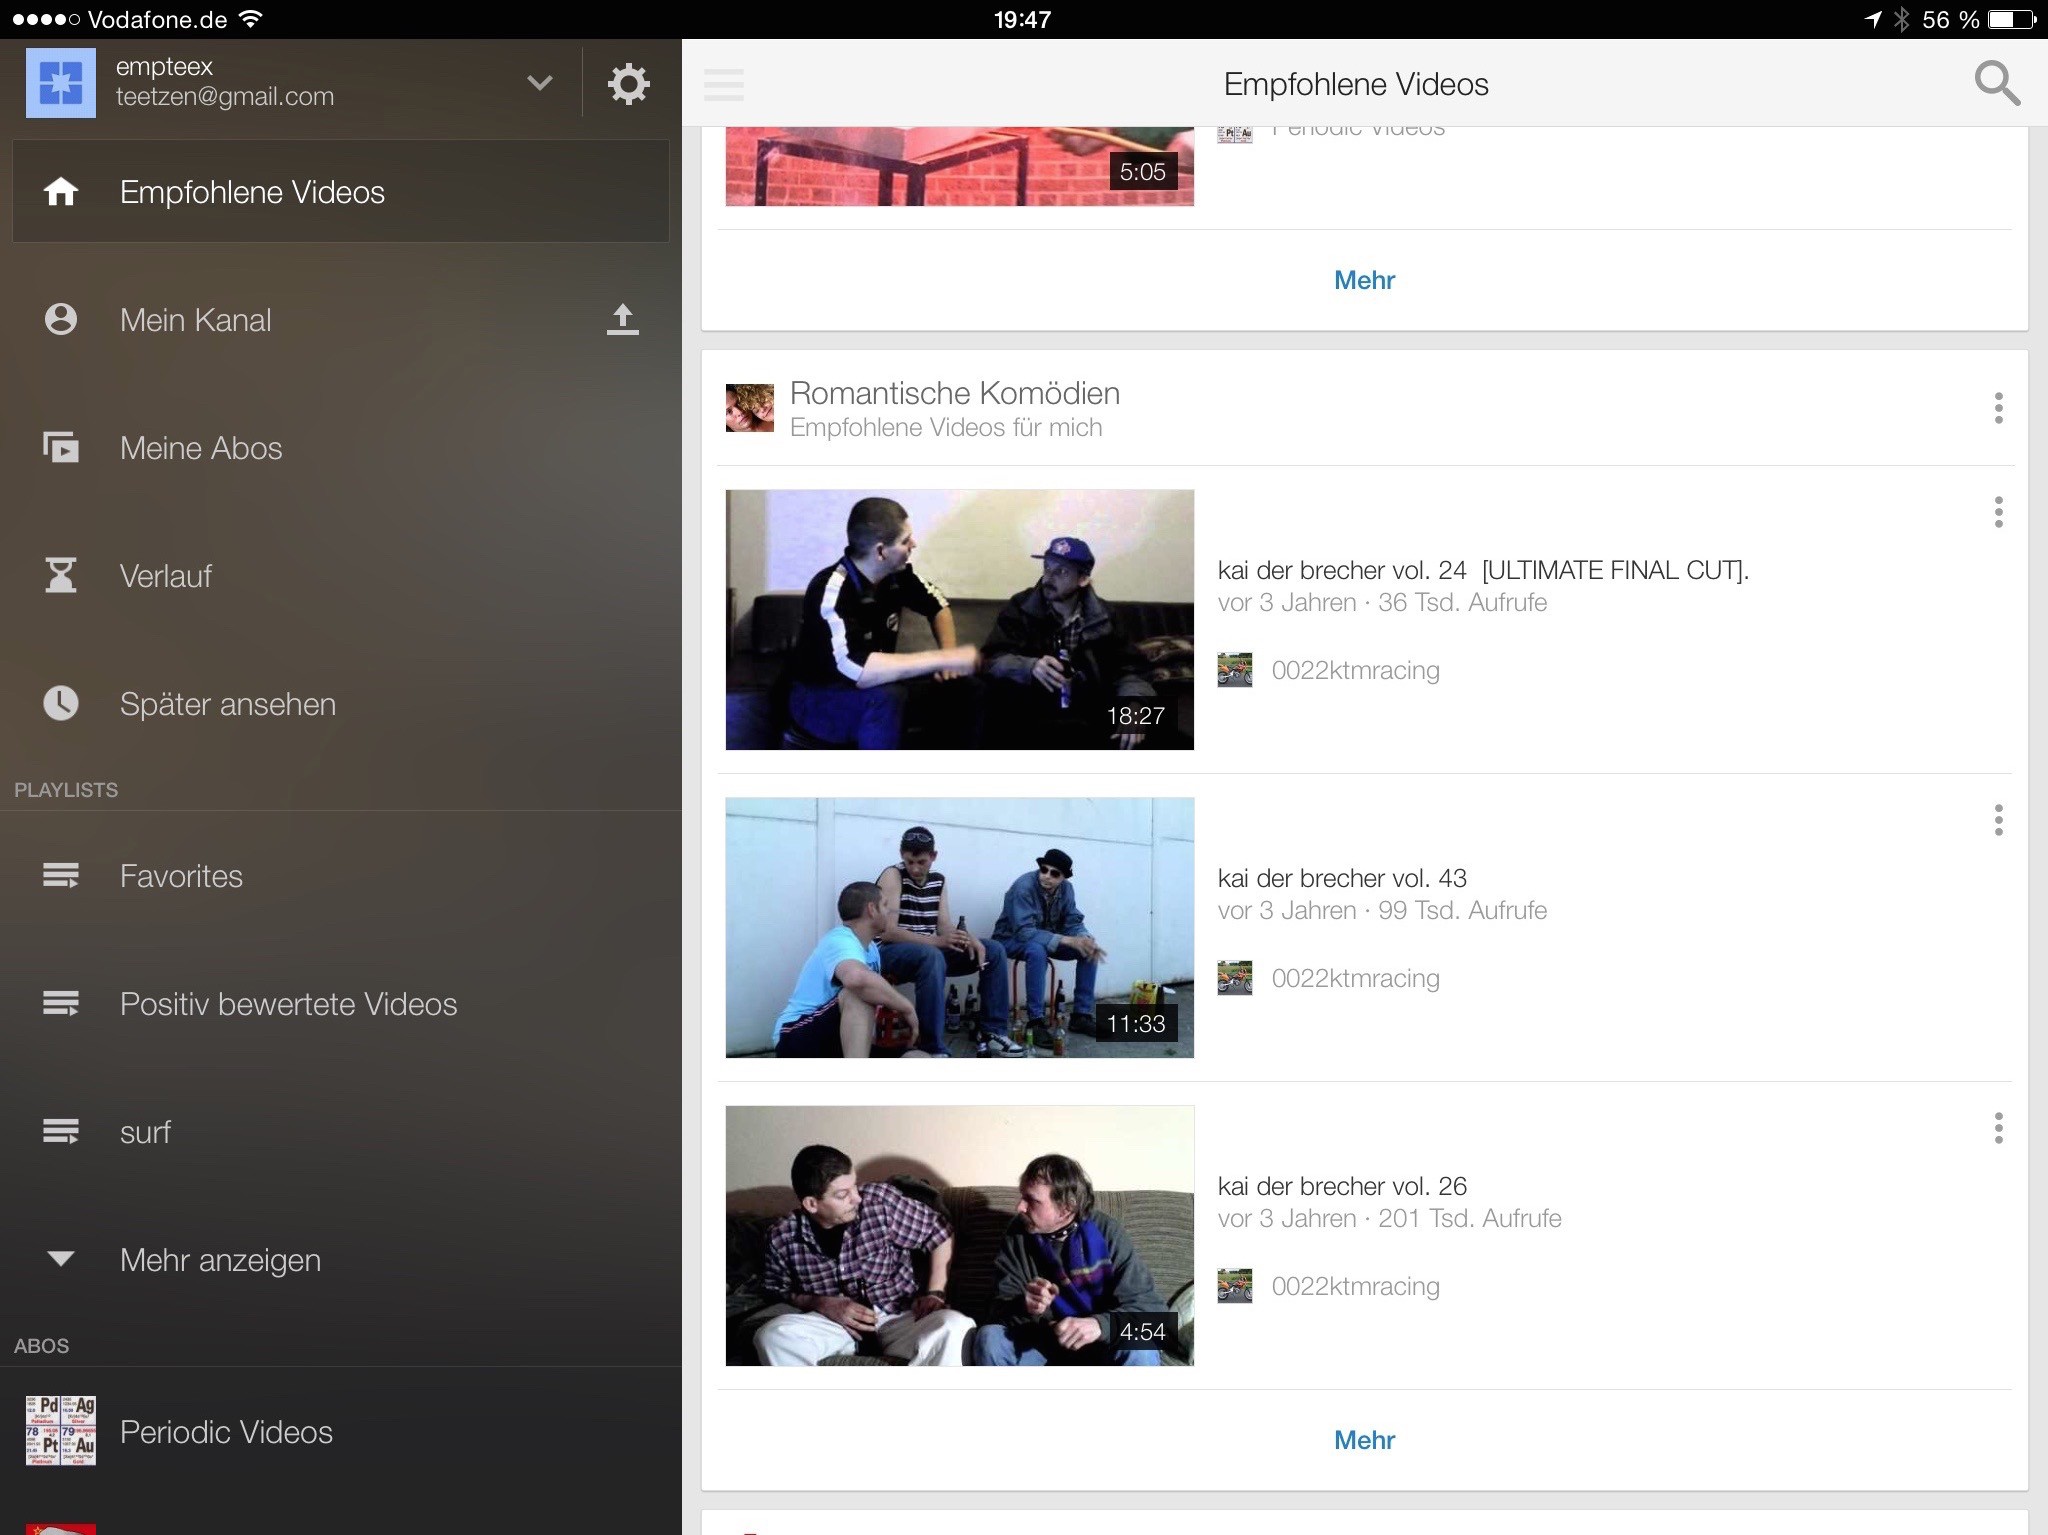Open search with the magnifier icon
This screenshot has width=2048, height=1535.
(1996, 84)
